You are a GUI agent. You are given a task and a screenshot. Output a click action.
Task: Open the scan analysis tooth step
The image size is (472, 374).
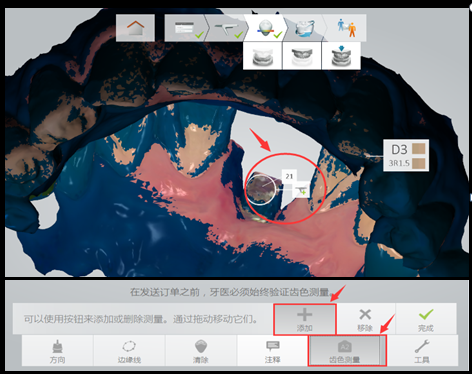coord(265,28)
